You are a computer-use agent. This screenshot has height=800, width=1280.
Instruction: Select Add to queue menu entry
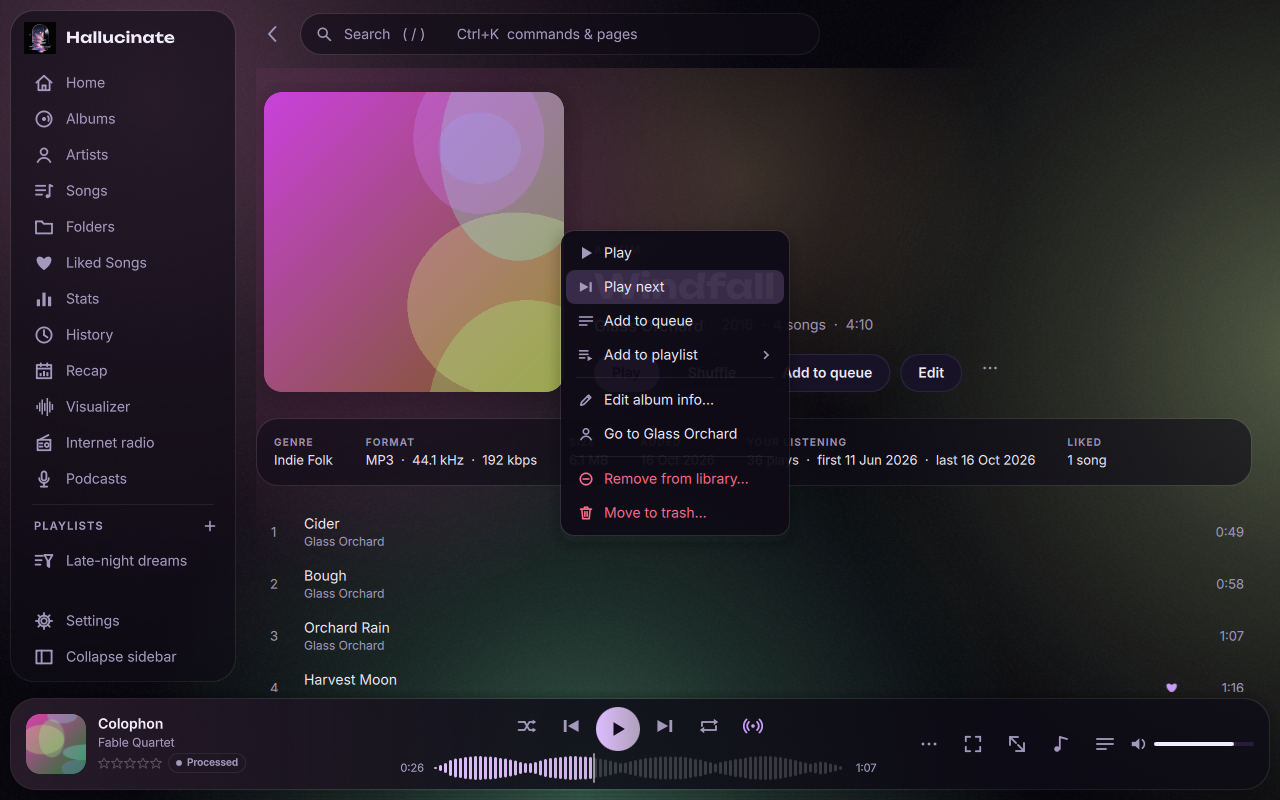pos(675,321)
